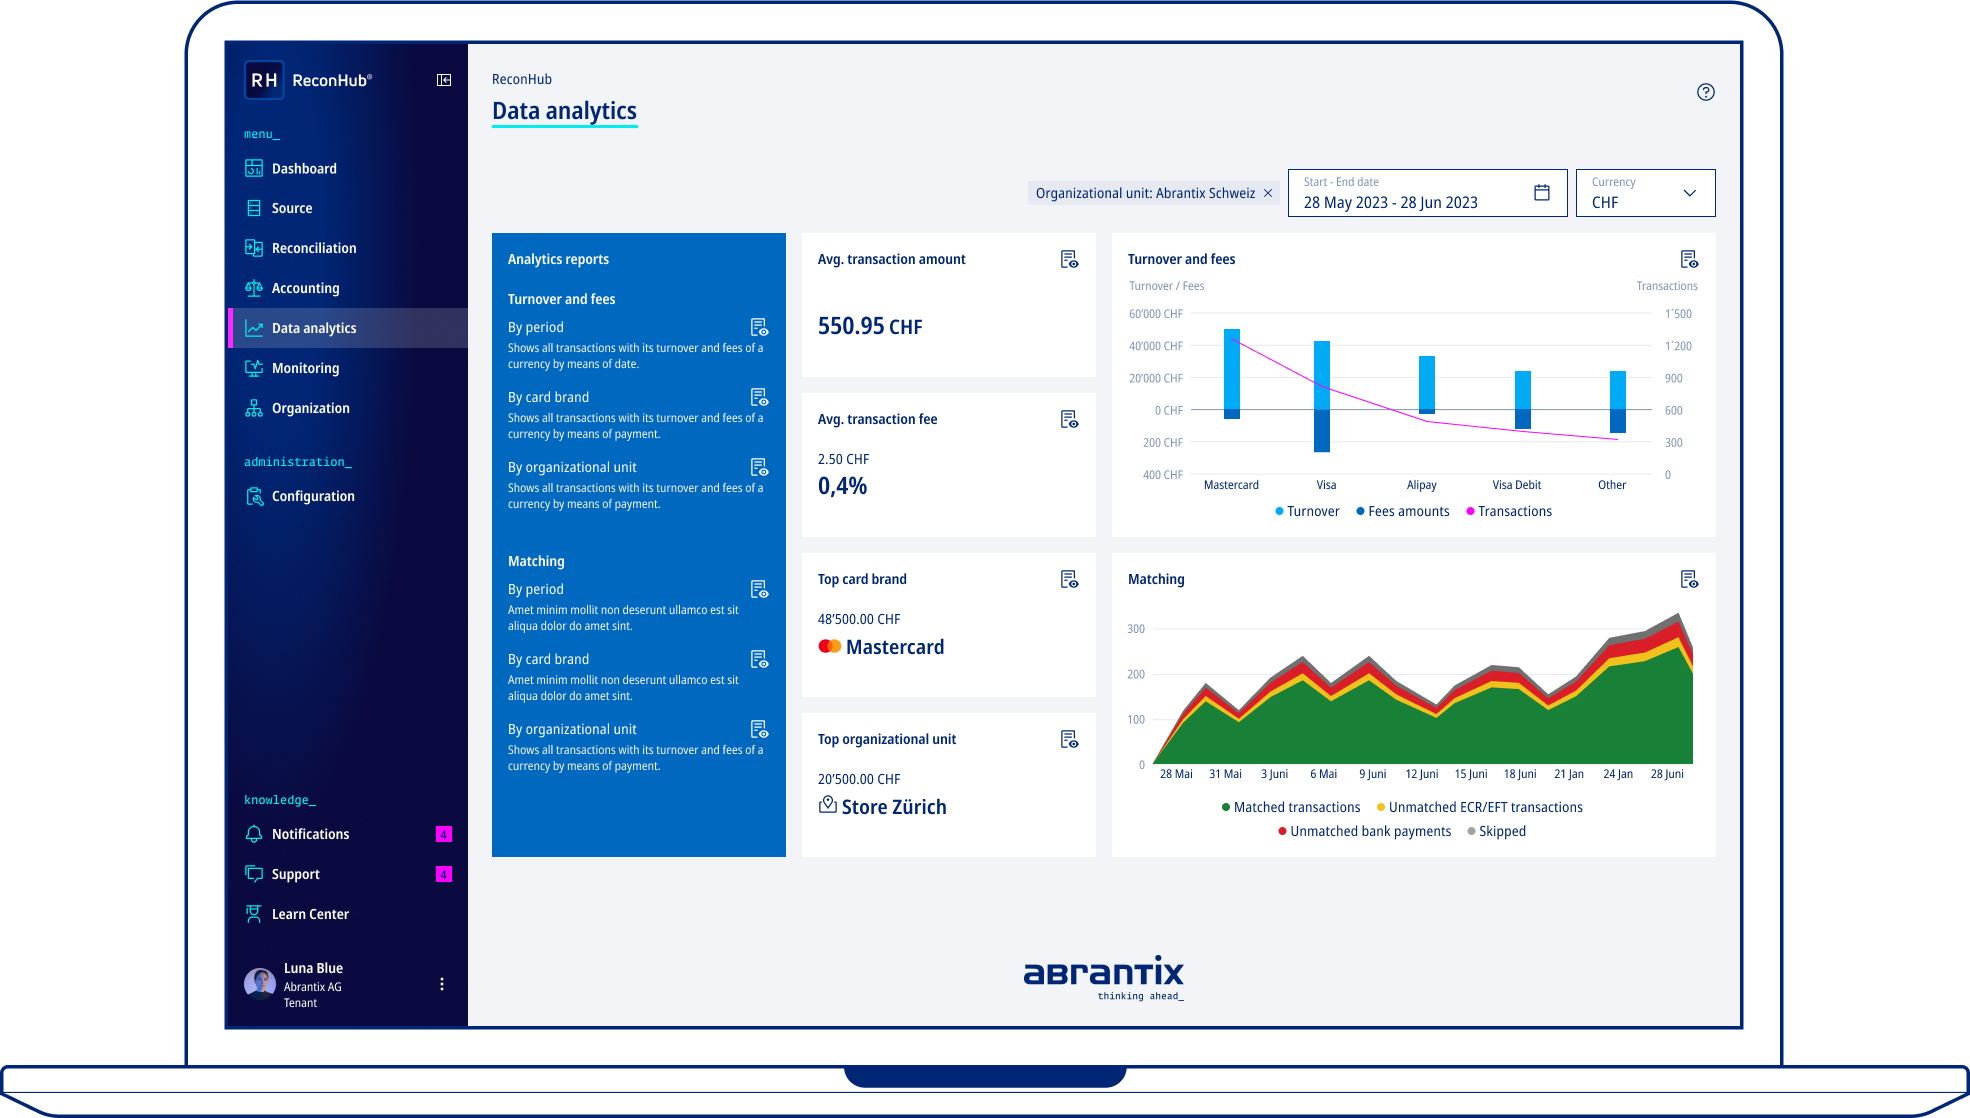Viewport: 1970px width, 1118px height.
Task: Open By organizational unit link under Turnover and fees
Action: (x=572, y=467)
